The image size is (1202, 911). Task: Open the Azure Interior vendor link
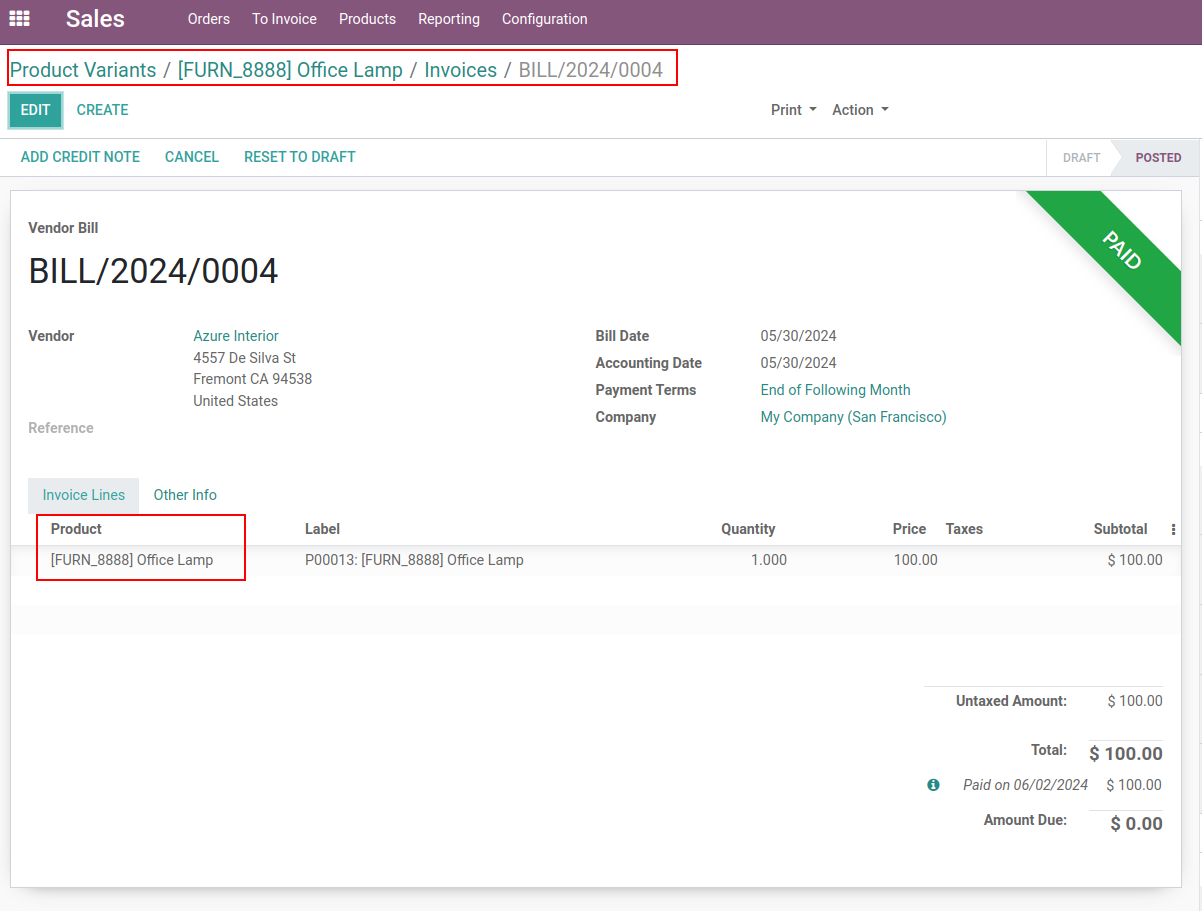(x=236, y=336)
